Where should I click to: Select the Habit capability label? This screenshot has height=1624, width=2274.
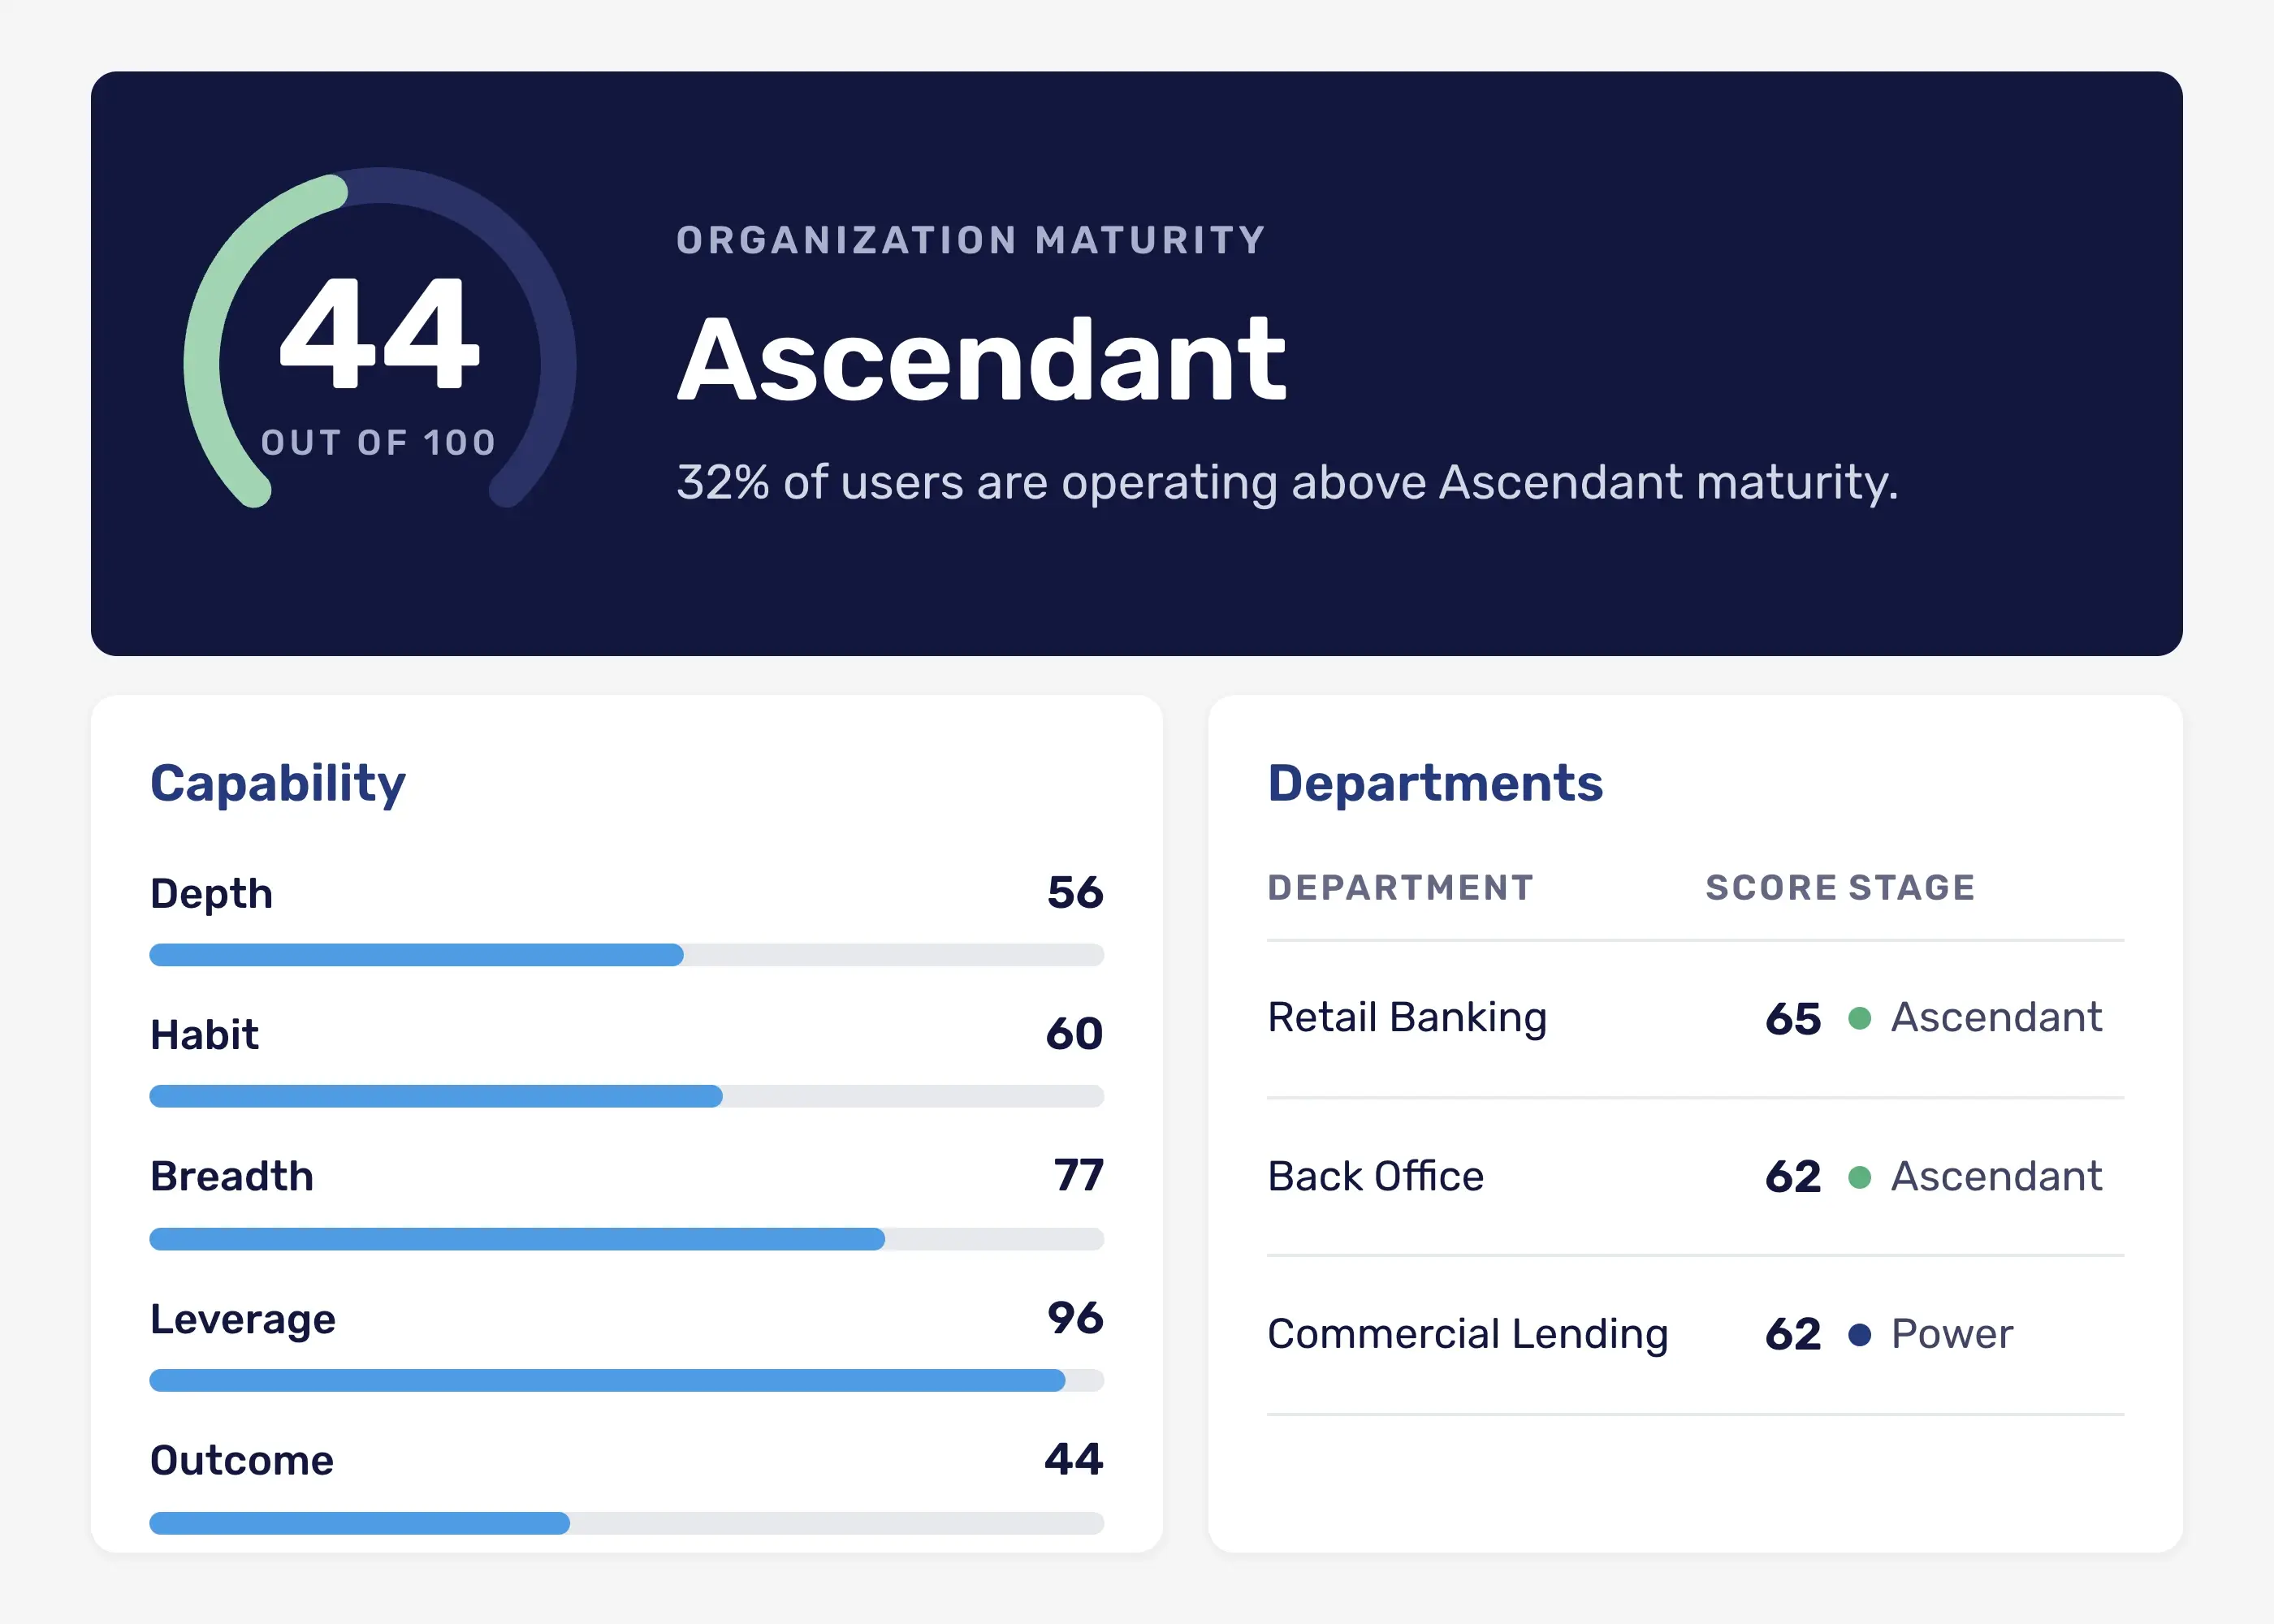pos(204,1035)
